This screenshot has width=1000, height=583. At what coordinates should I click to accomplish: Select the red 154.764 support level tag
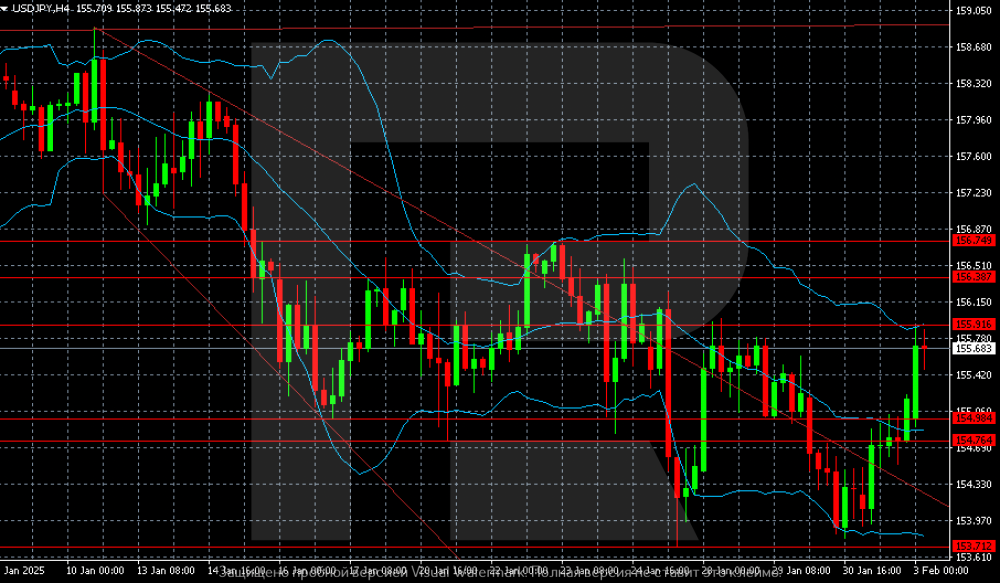click(973, 441)
